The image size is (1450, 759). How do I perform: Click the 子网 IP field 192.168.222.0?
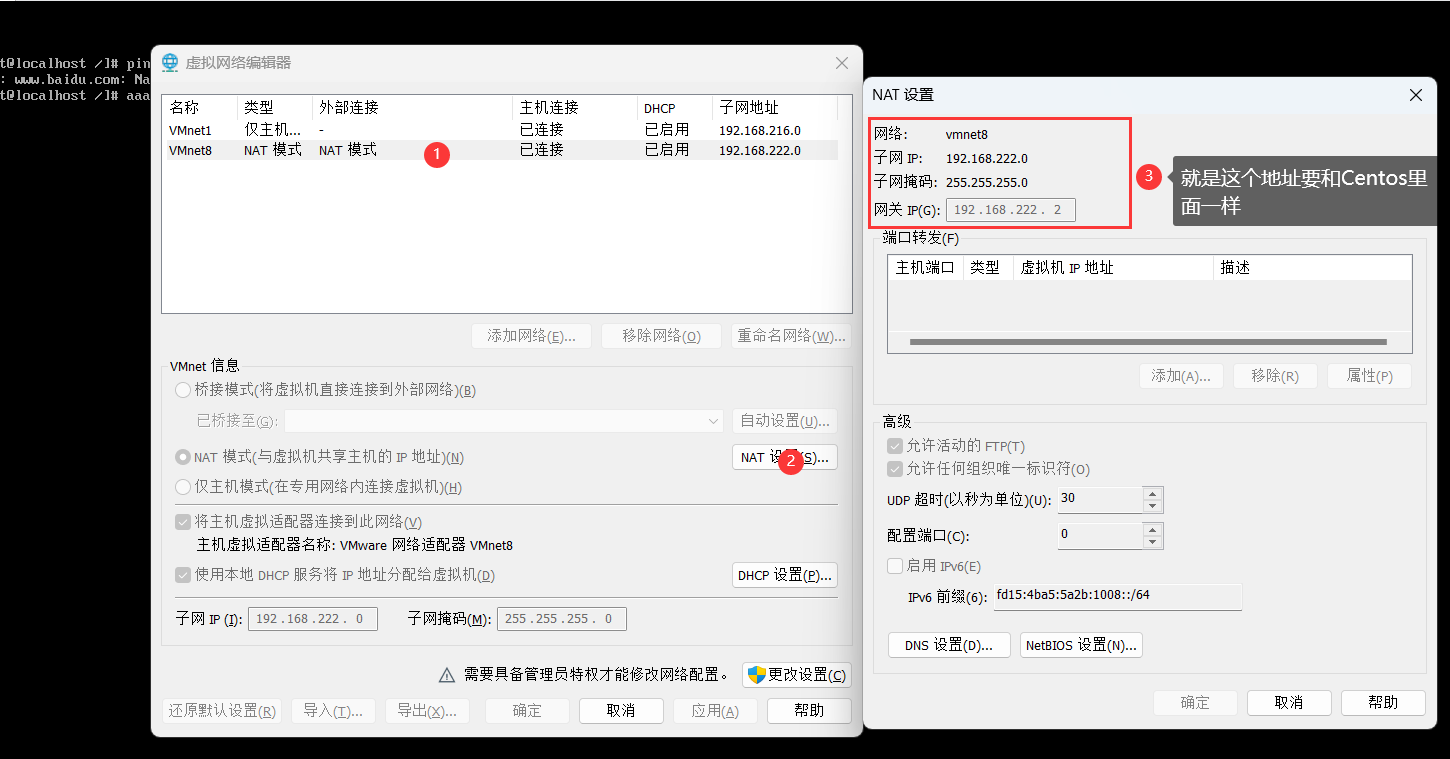click(x=313, y=619)
